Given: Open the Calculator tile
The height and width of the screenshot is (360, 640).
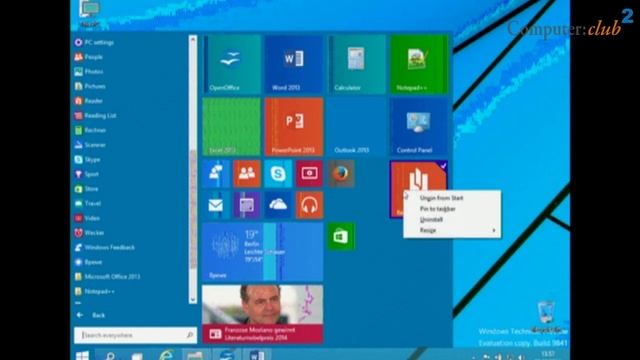Looking at the screenshot, I should pos(356,64).
